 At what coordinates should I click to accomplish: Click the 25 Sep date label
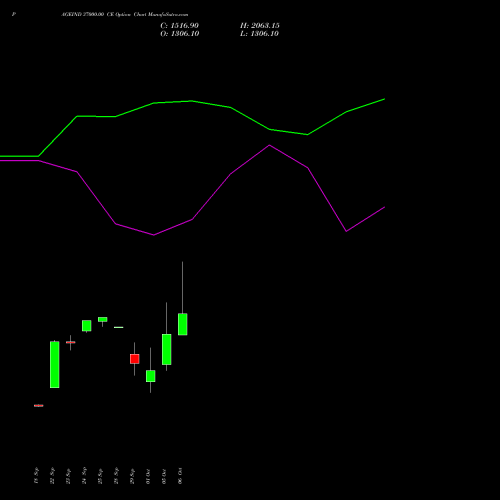coord(100,476)
